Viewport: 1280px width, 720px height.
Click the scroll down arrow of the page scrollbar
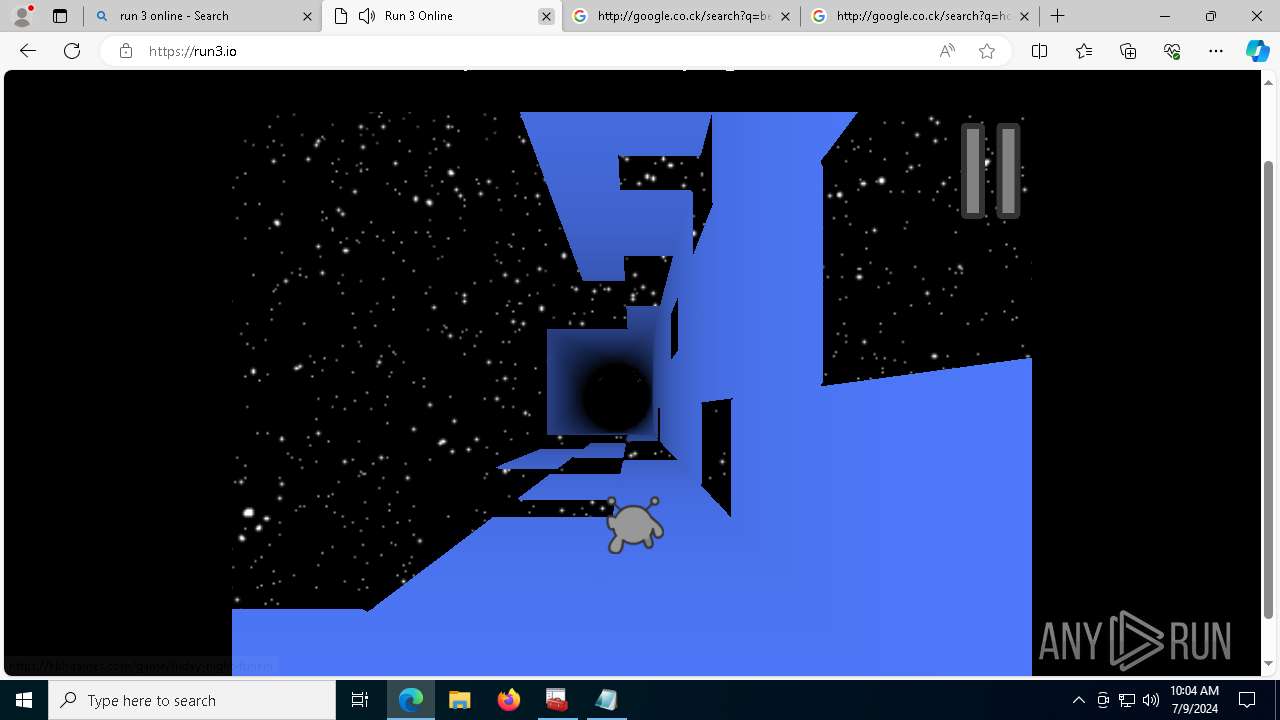[x=1269, y=664]
